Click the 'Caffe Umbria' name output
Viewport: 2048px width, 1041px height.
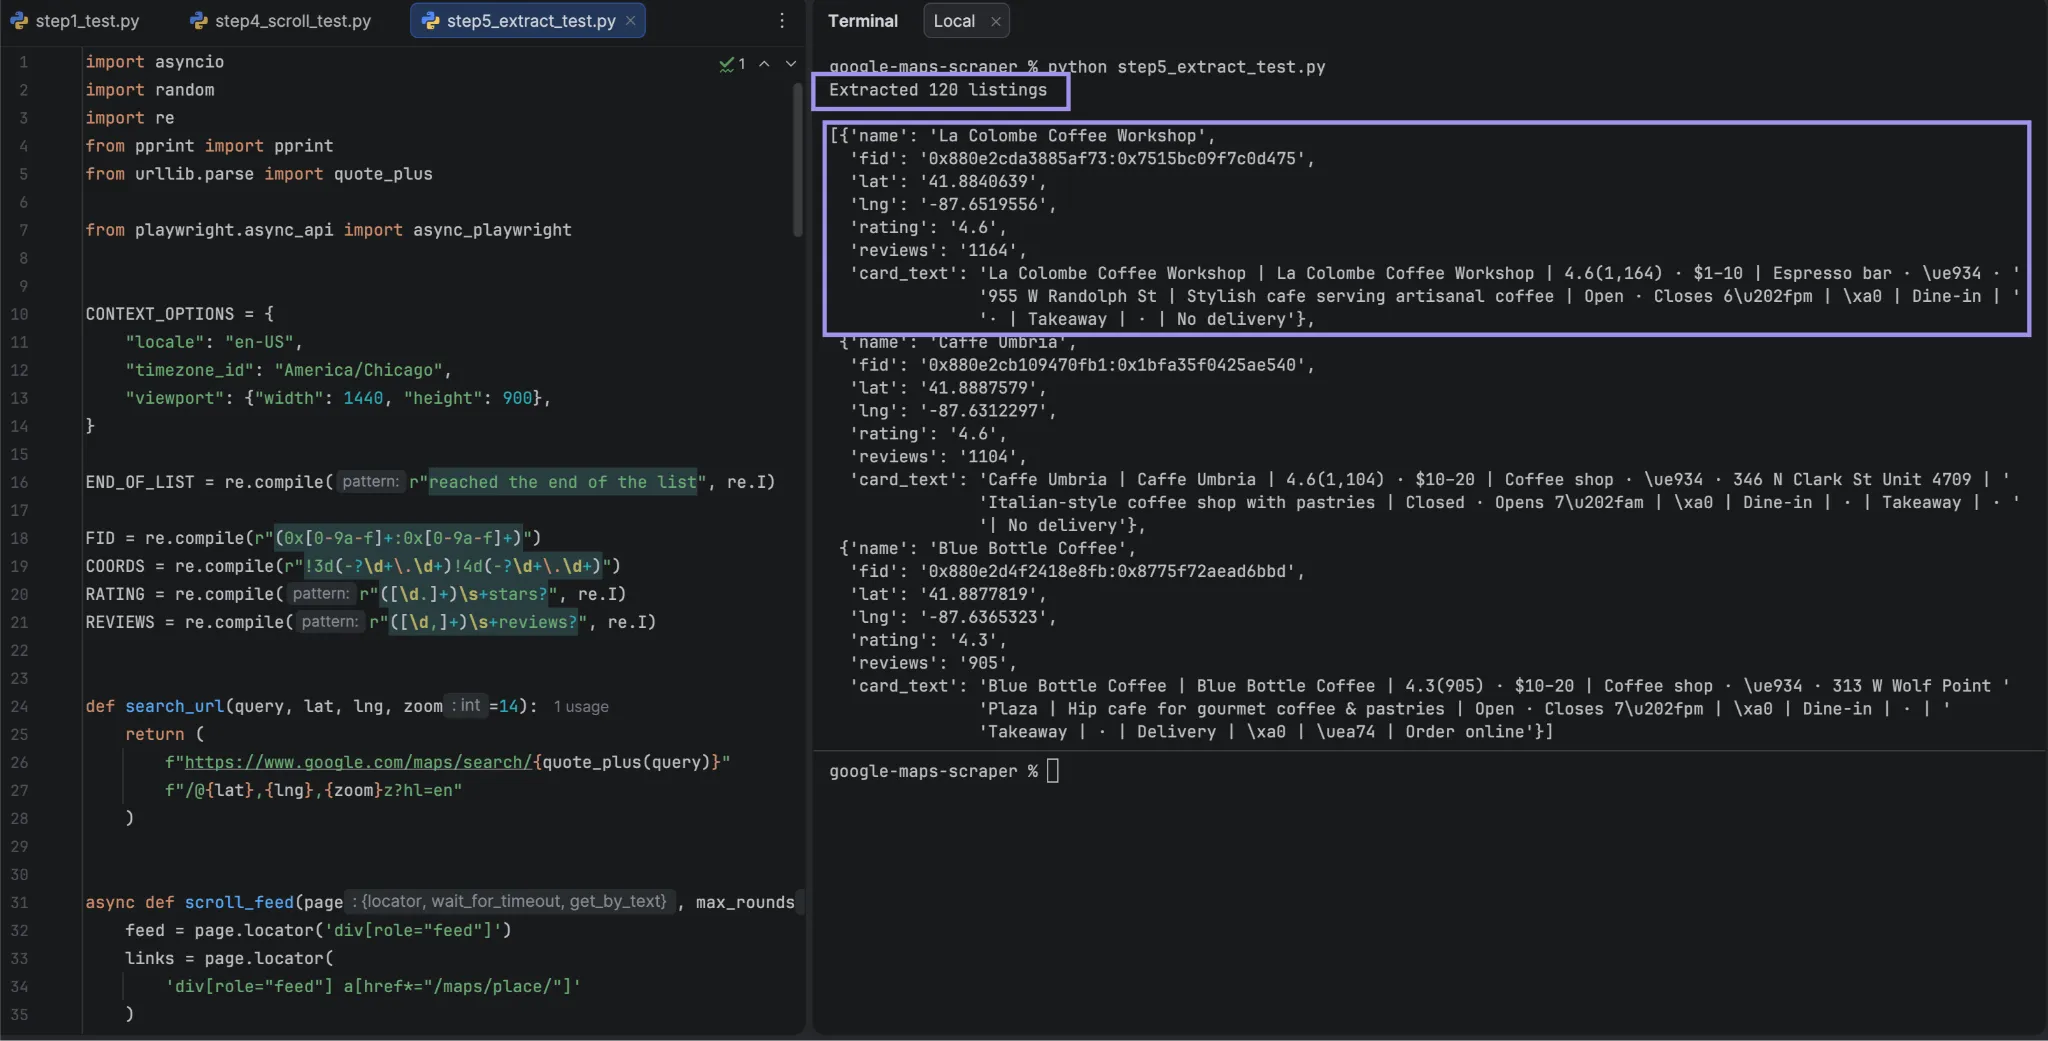click(997, 343)
